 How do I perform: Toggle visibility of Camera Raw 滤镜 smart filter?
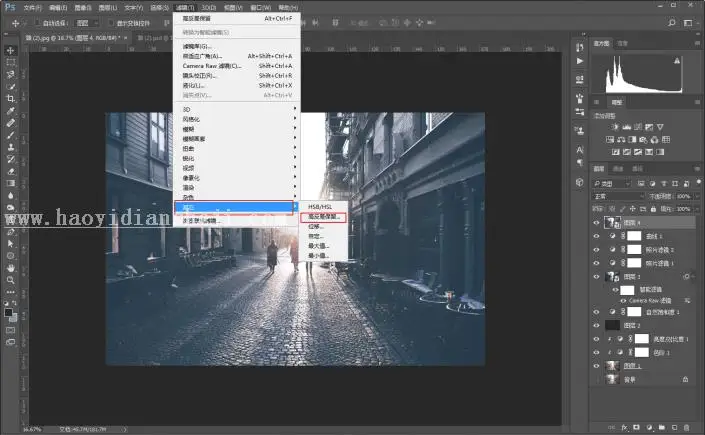623,300
